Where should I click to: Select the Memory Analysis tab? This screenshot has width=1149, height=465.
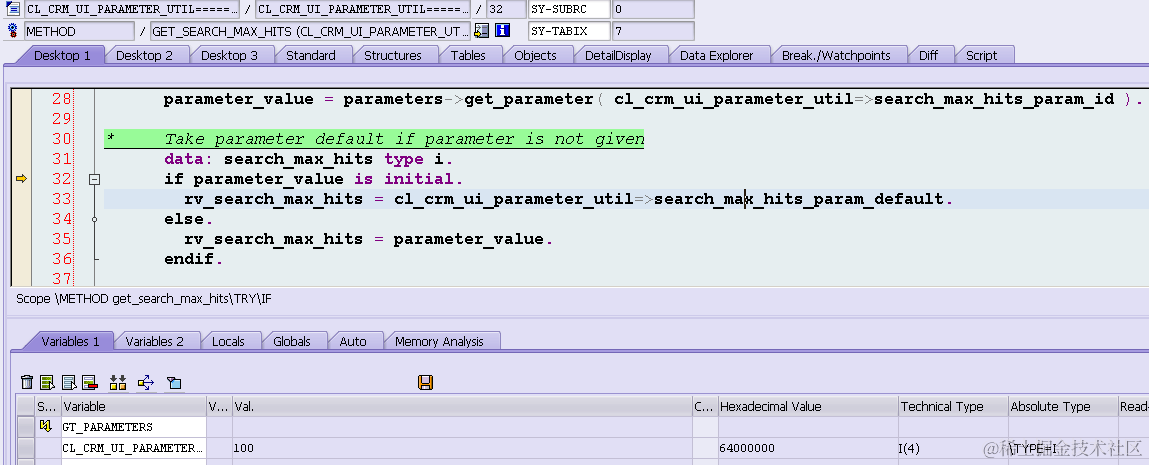[x=439, y=341]
